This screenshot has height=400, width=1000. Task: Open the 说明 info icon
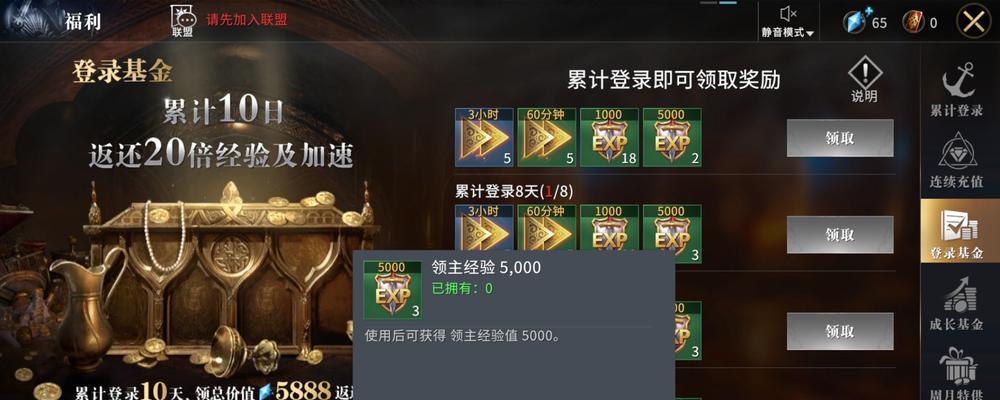point(864,79)
